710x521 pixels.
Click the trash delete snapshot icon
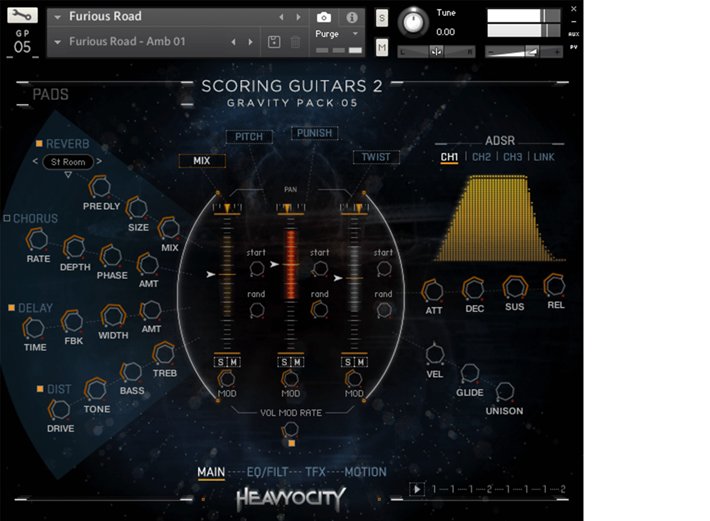point(295,42)
